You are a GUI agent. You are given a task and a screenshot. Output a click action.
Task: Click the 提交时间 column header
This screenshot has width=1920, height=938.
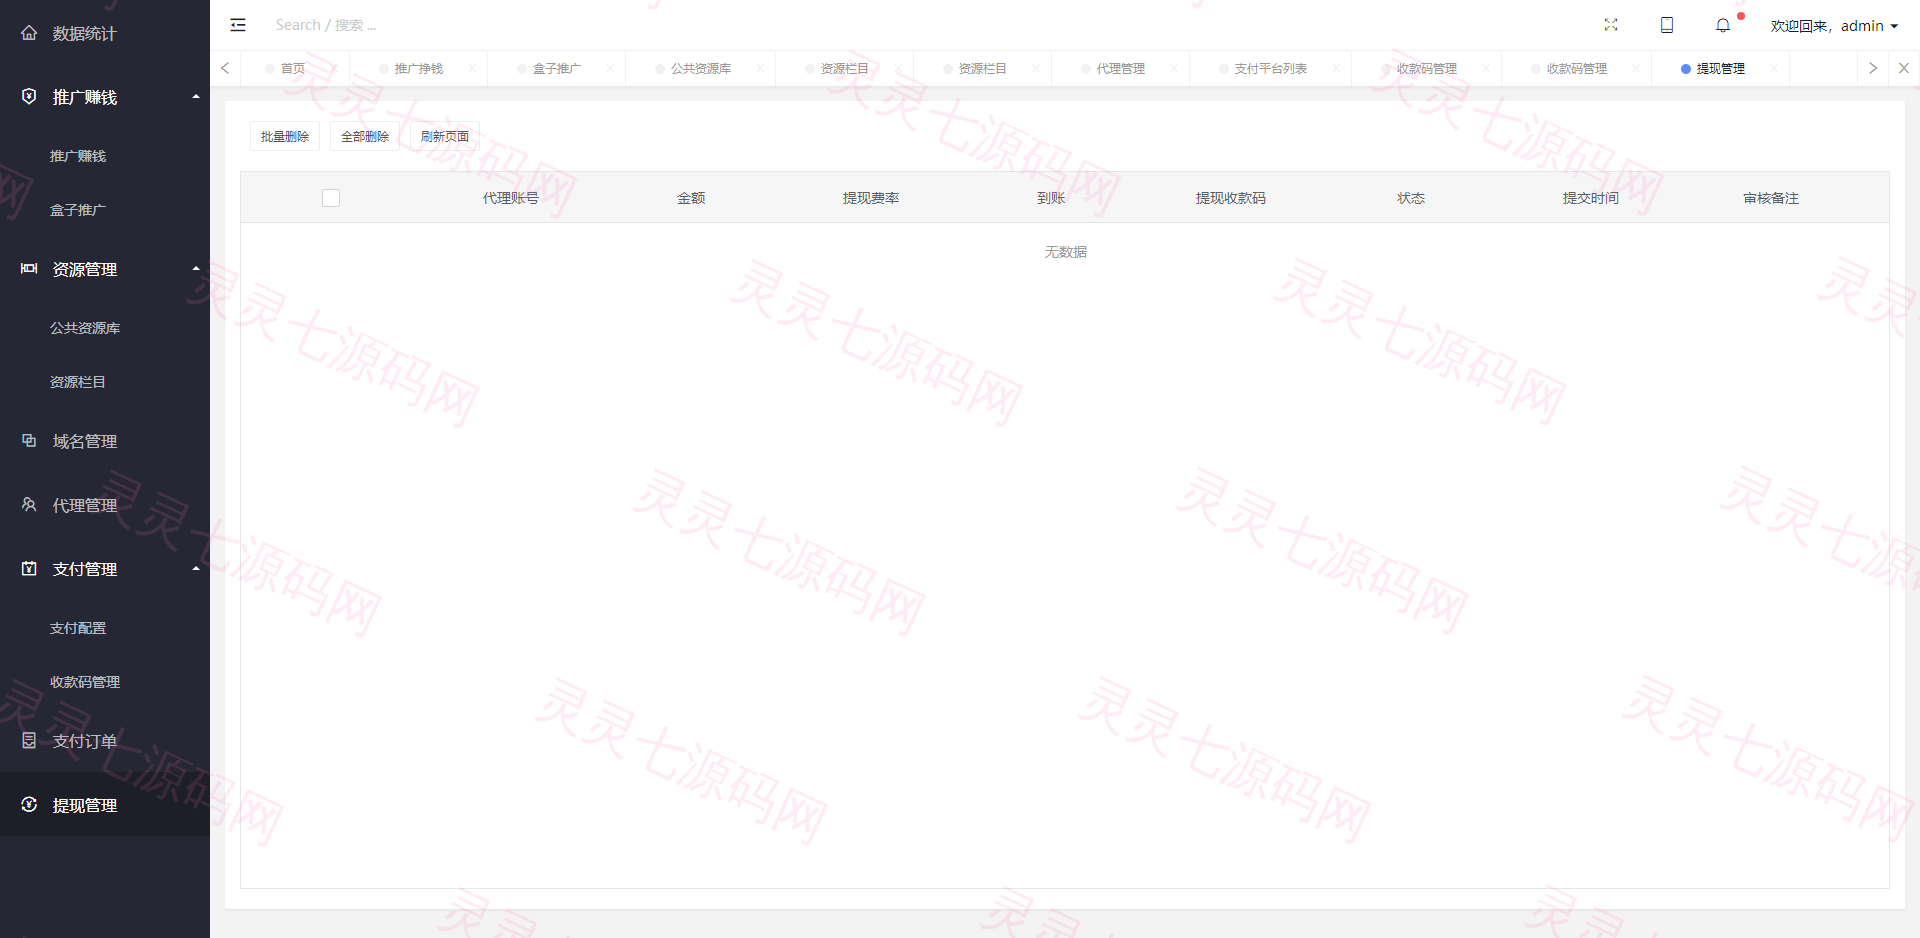tap(1591, 198)
